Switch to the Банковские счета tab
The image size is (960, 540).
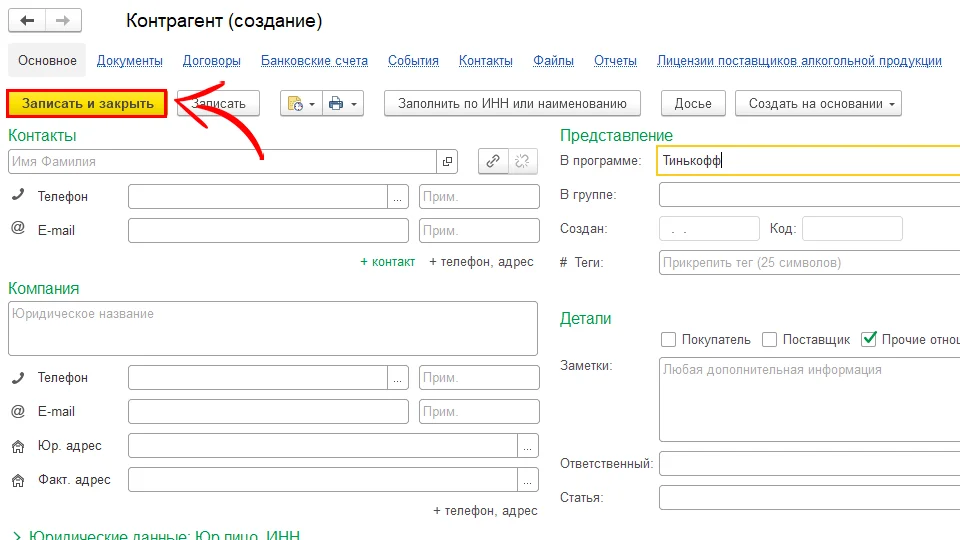(x=314, y=61)
